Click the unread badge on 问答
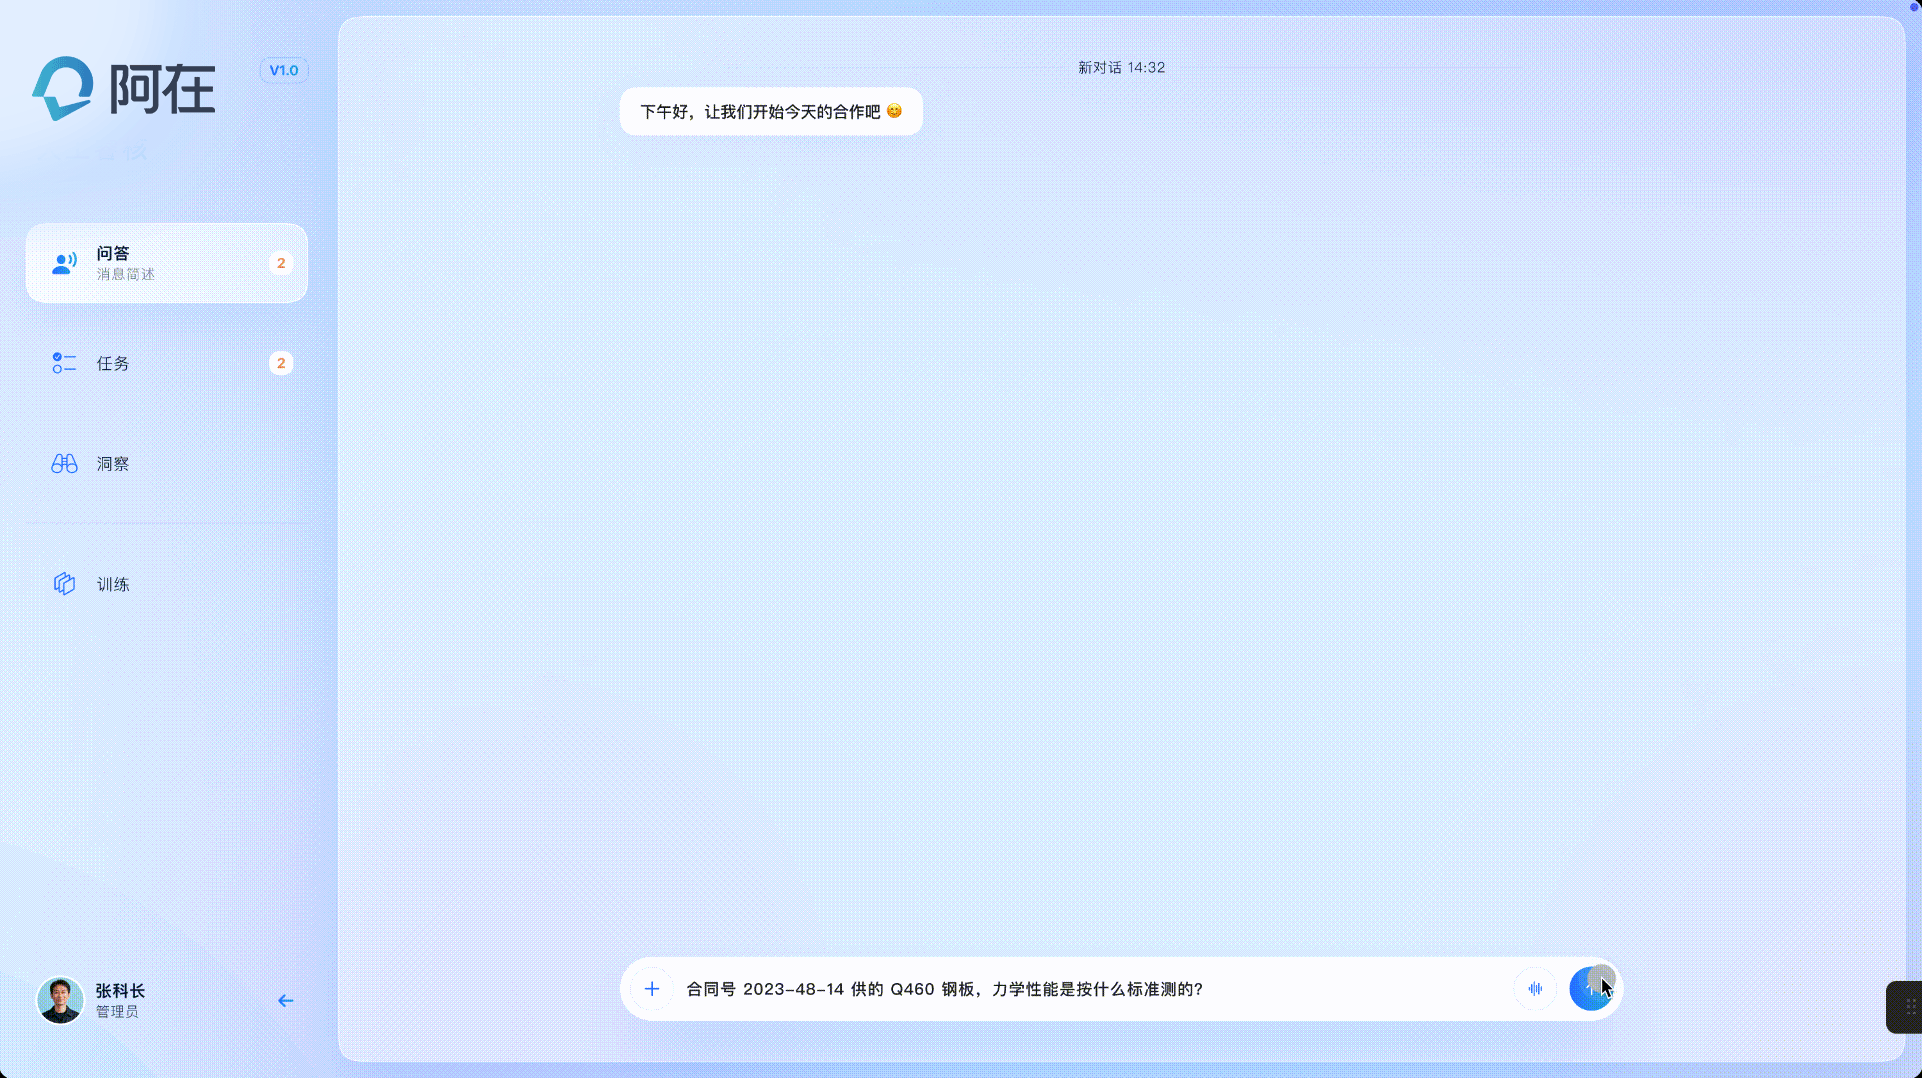This screenshot has width=1922, height=1078. (x=281, y=263)
